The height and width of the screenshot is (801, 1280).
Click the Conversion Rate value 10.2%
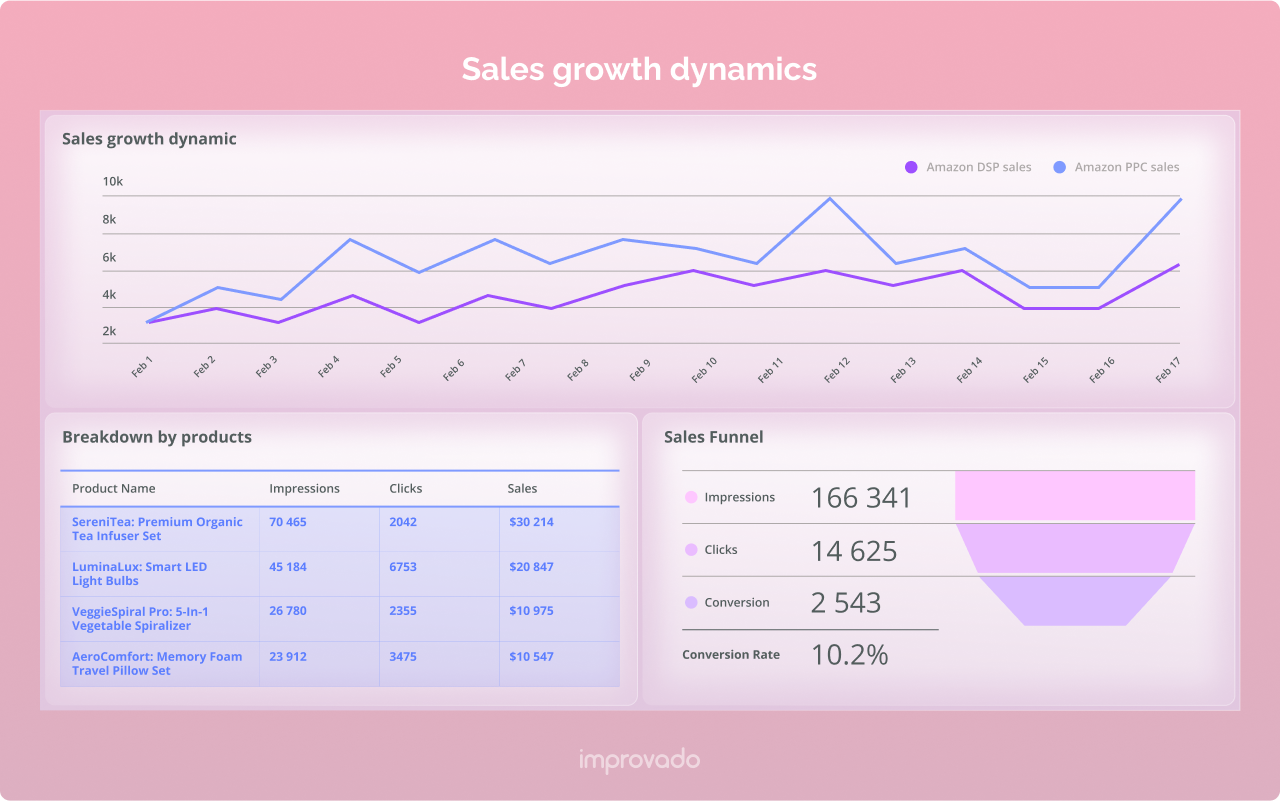point(848,655)
